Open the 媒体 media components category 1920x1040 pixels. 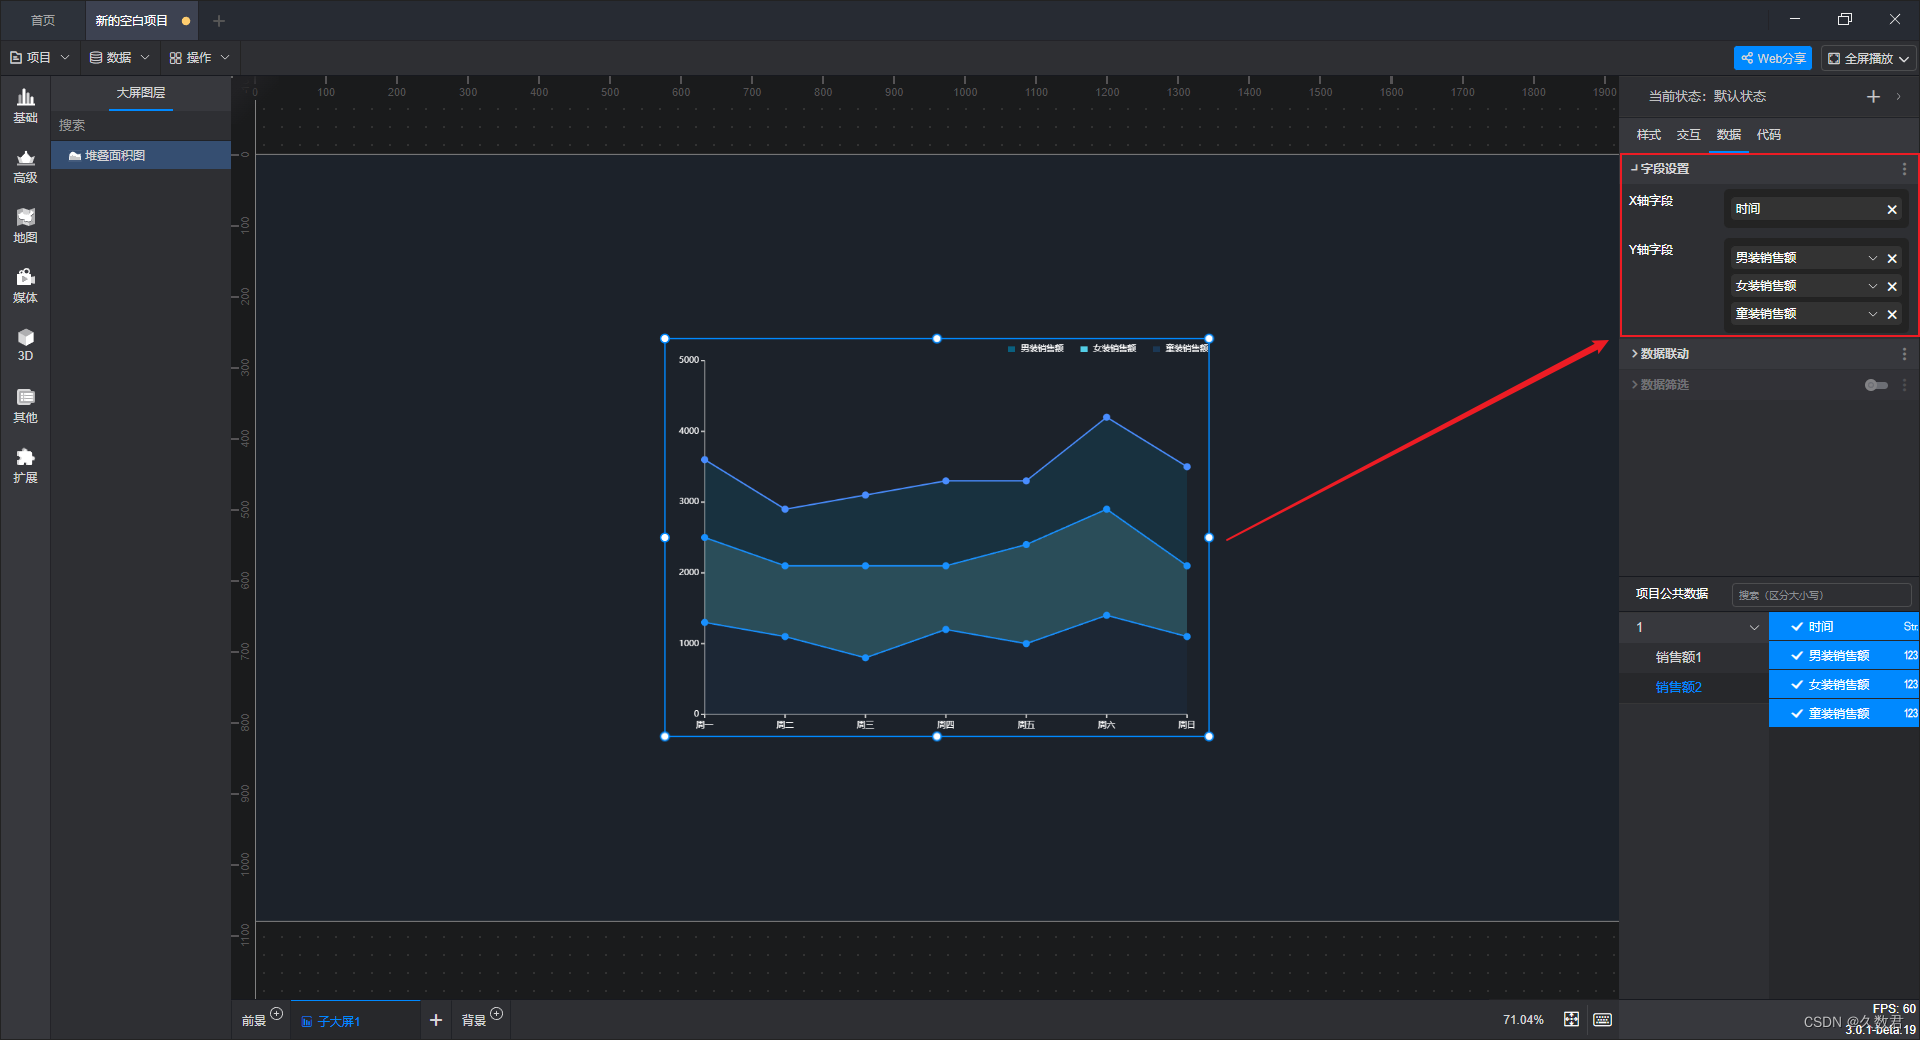click(x=25, y=286)
